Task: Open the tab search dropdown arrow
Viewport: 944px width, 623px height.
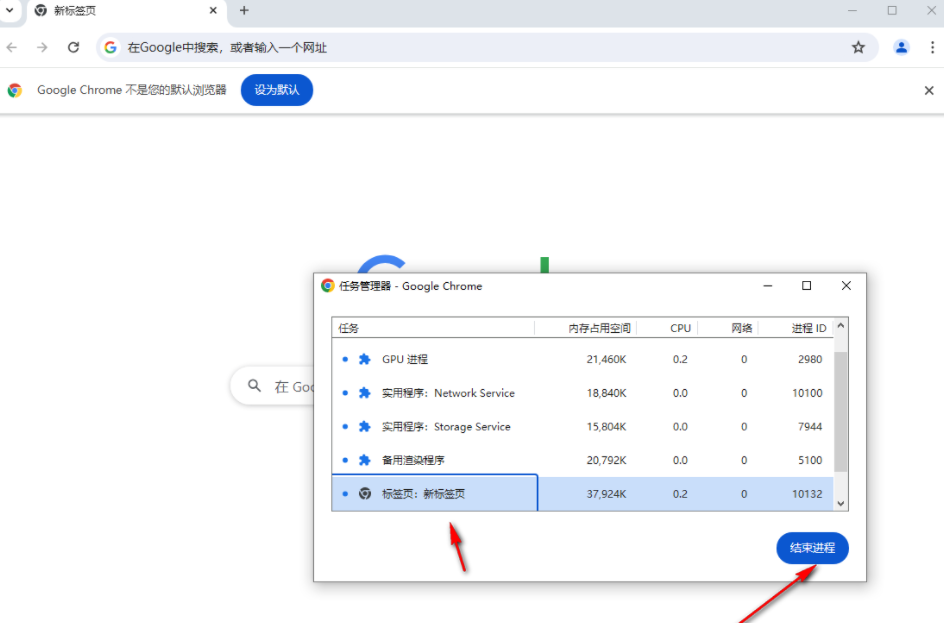Action: coord(10,10)
